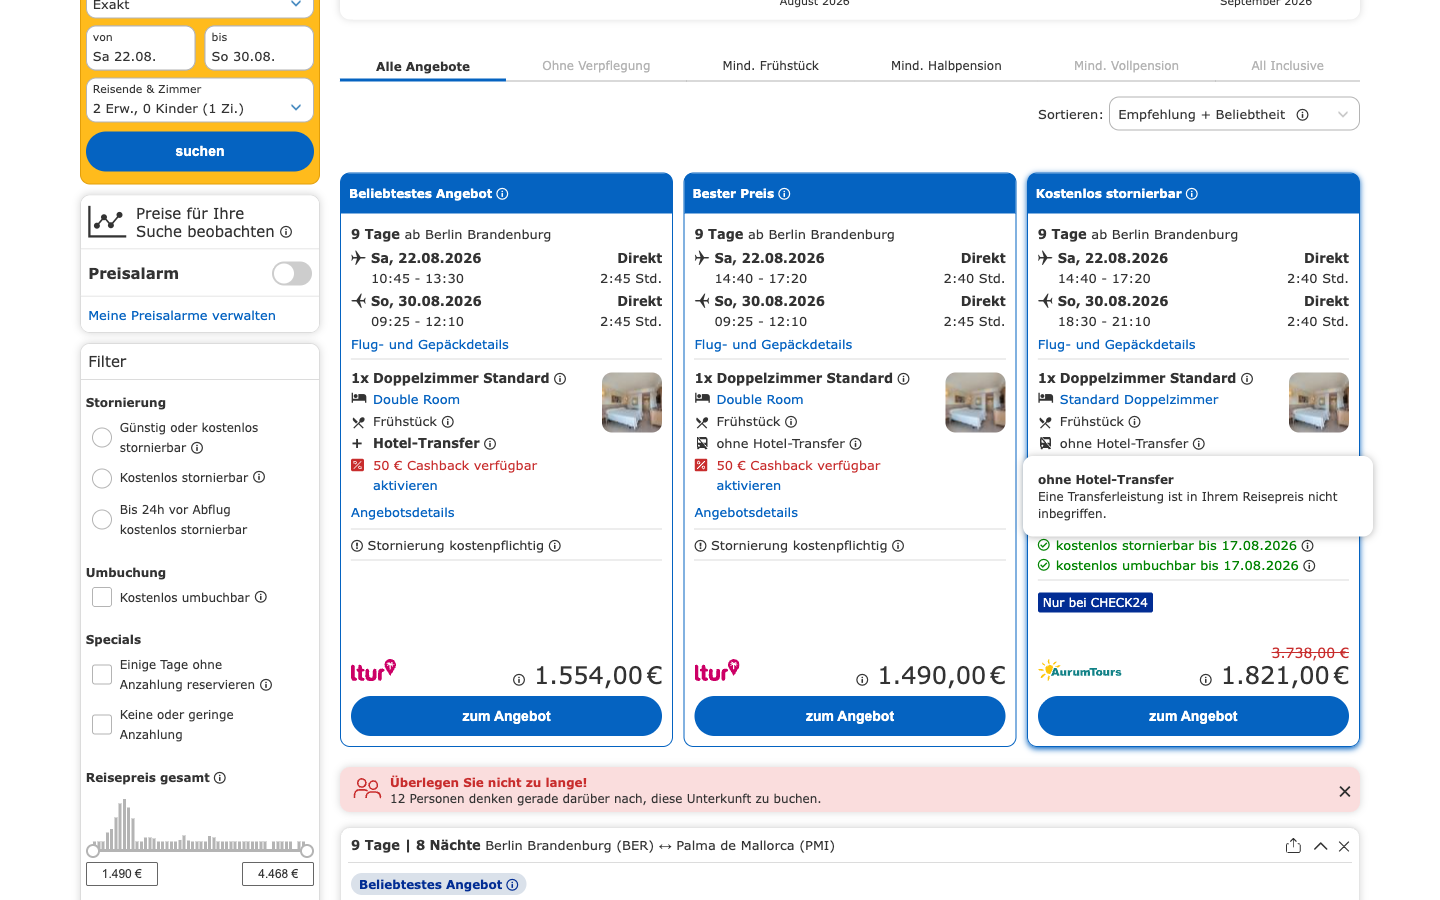Switch to Ohne Verpflegung tab
Screen dimensions: 1440x900
(596, 66)
